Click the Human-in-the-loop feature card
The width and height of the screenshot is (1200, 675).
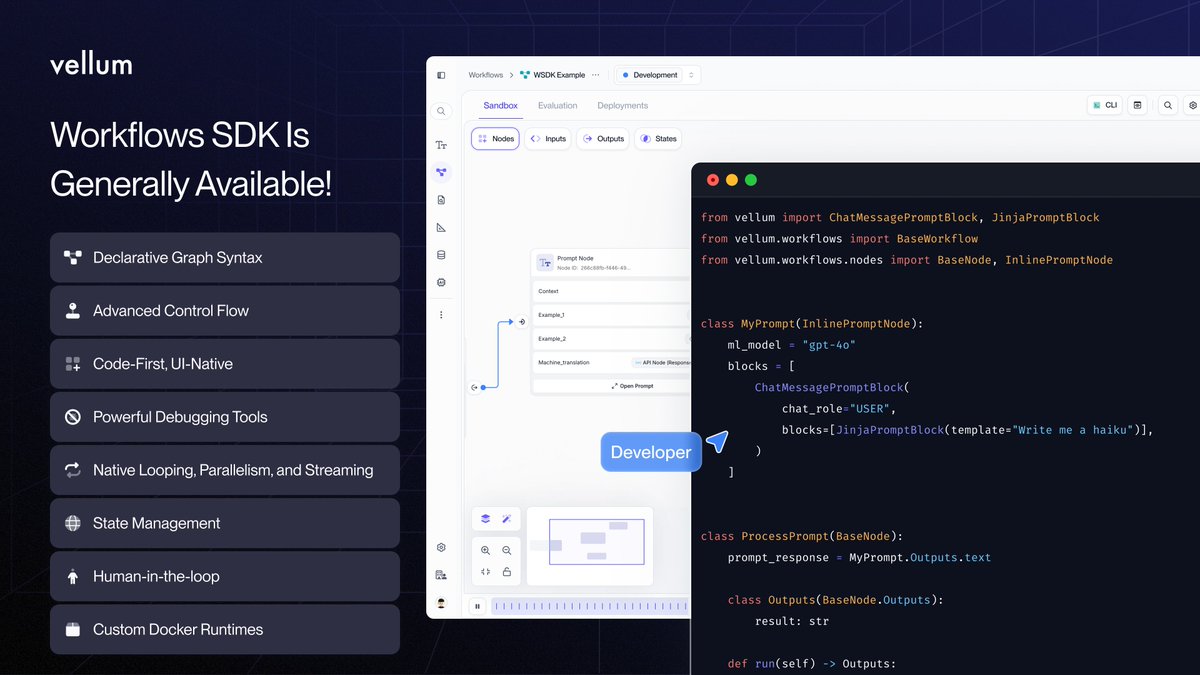coord(225,576)
